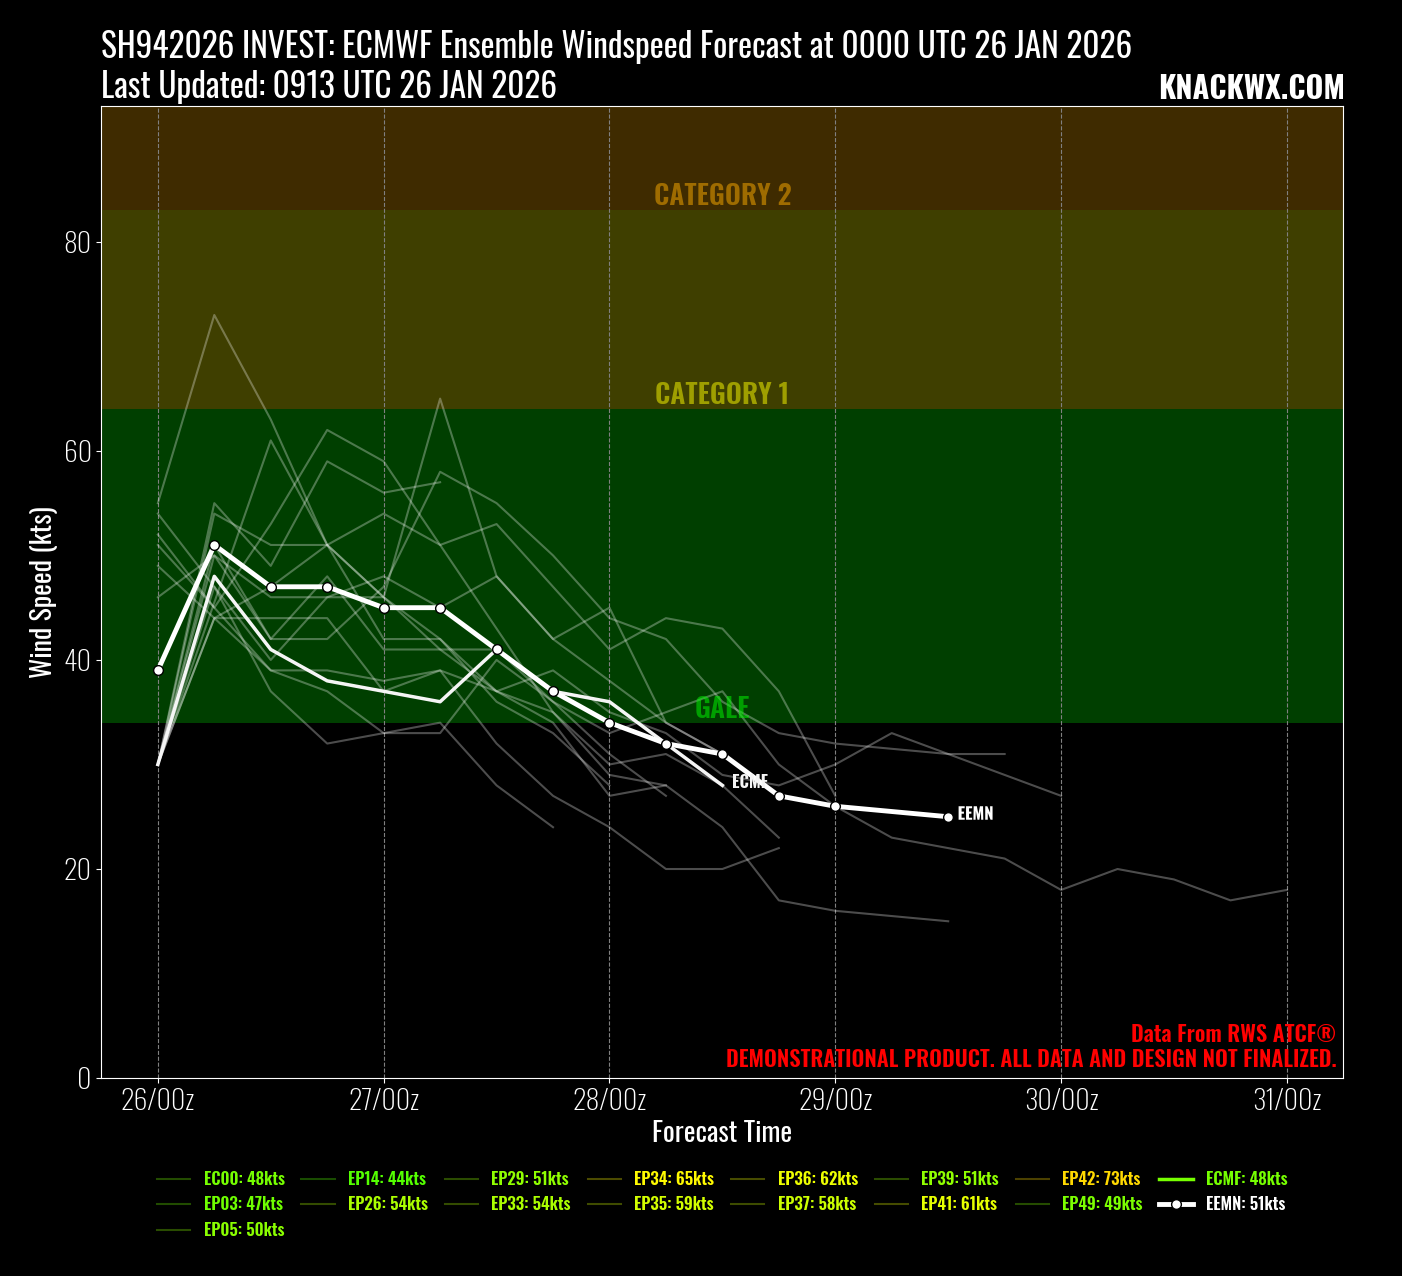Click the EP49: 49kts legend entry
This screenshot has height=1276, width=1402.
(1101, 1204)
